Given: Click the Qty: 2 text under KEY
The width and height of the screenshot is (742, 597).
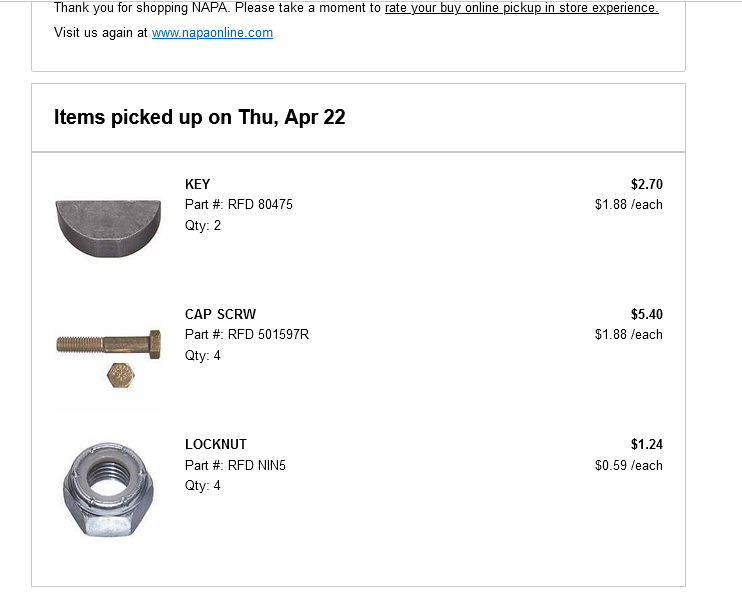Looking at the screenshot, I should (x=203, y=225).
